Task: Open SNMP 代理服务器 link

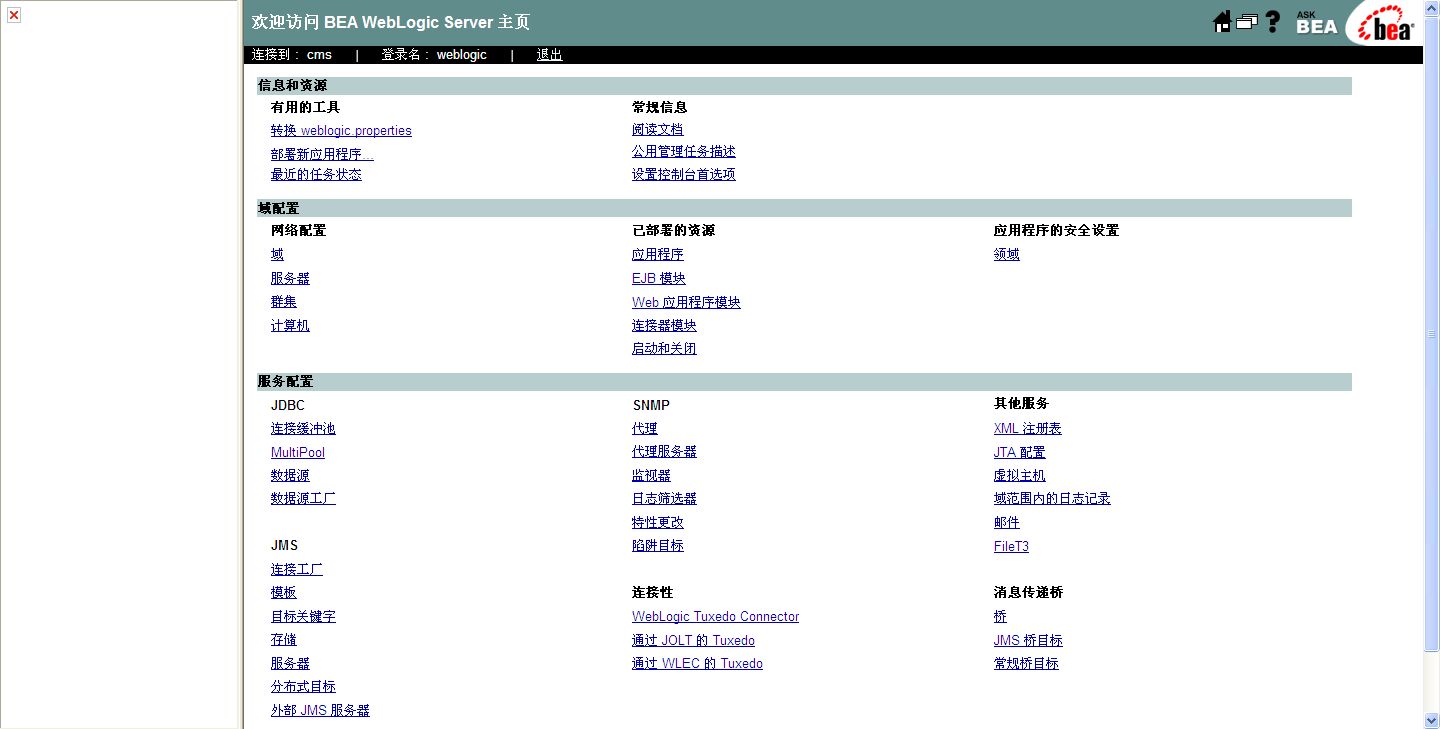Action: click(x=664, y=452)
